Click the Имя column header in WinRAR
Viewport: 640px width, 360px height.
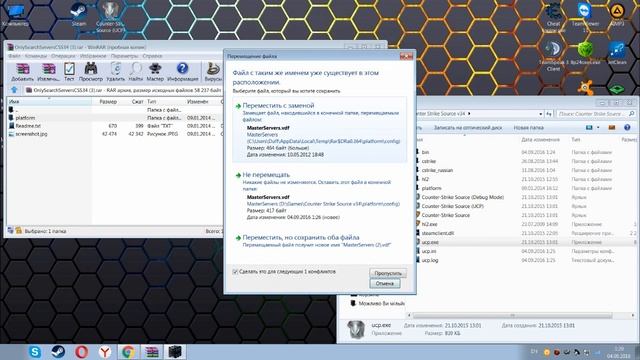(50, 102)
